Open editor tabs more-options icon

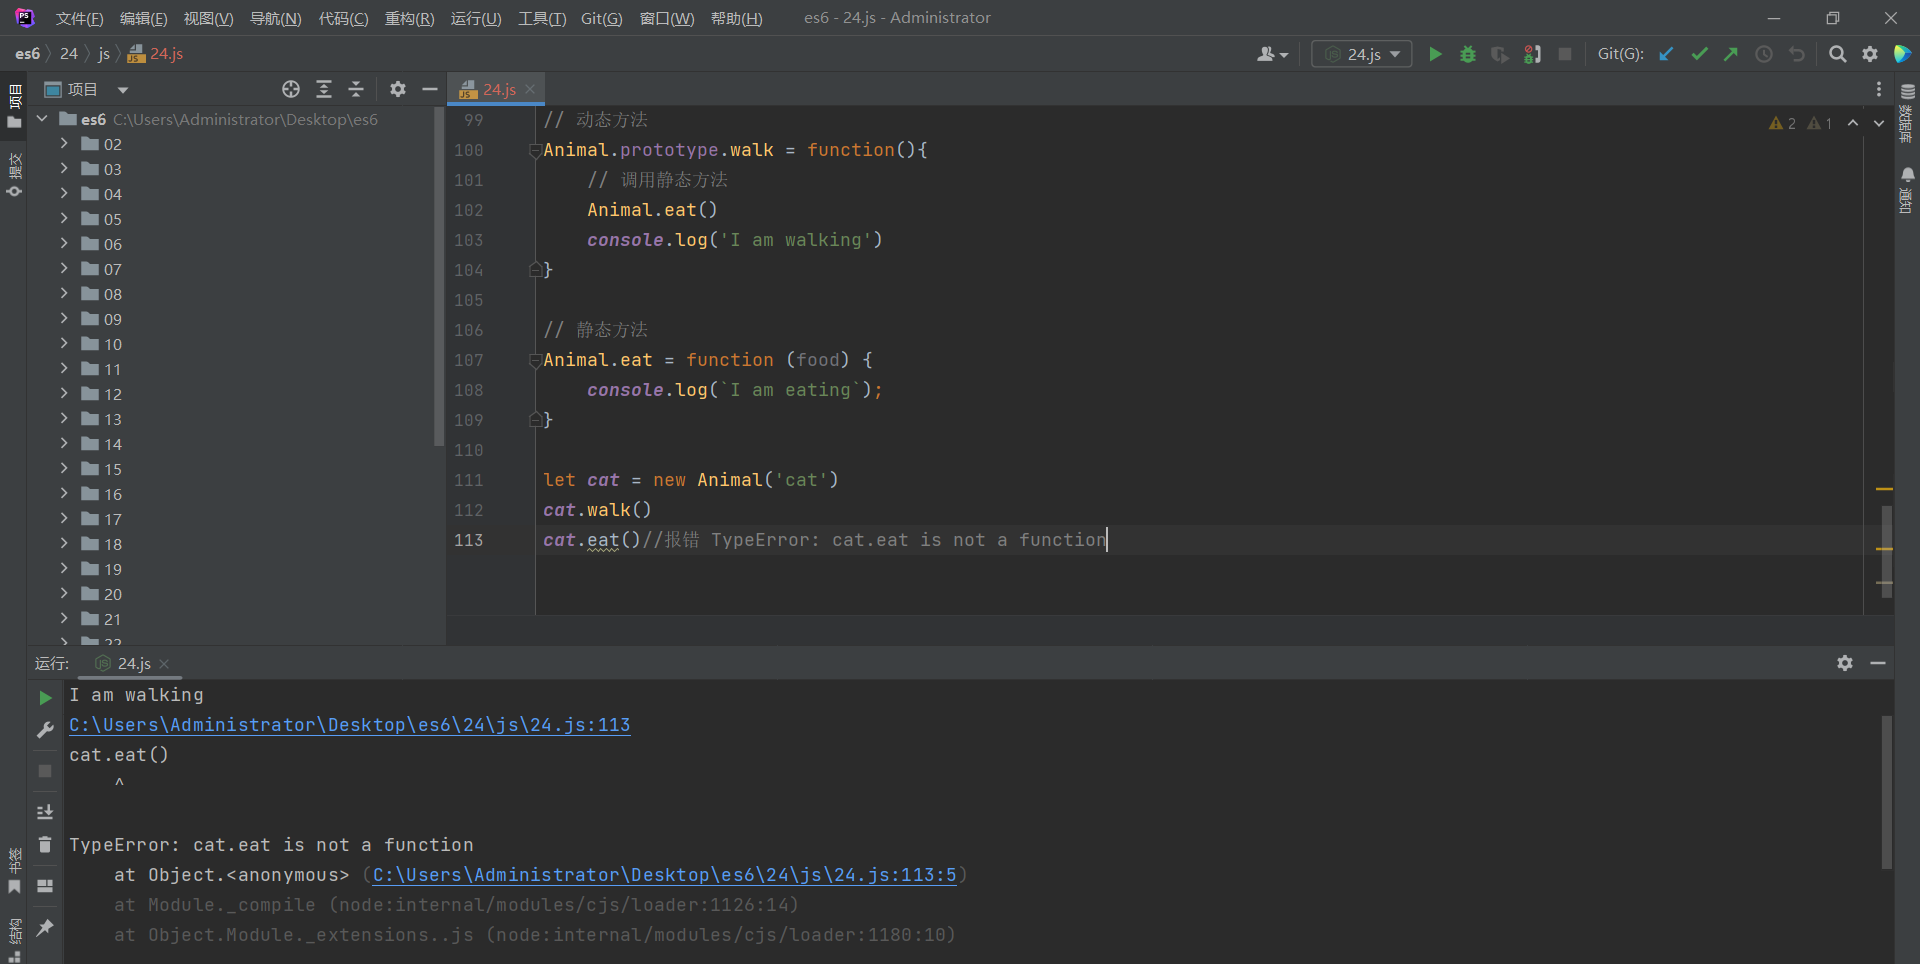(1879, 89)
